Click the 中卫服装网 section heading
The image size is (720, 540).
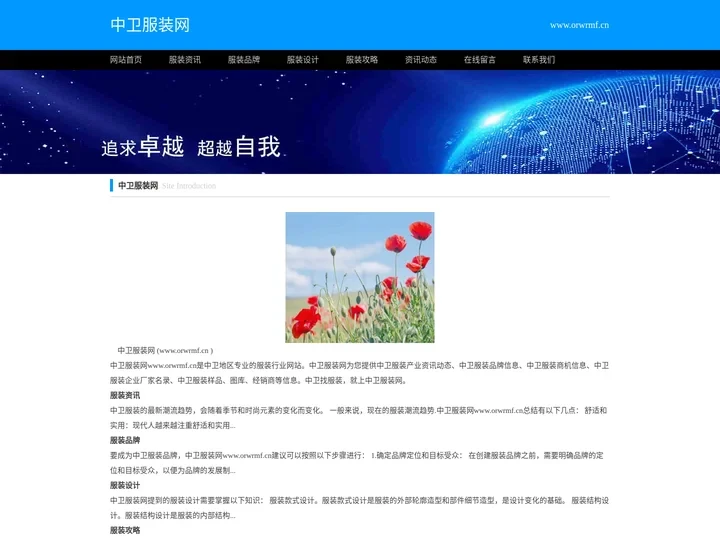138,186
